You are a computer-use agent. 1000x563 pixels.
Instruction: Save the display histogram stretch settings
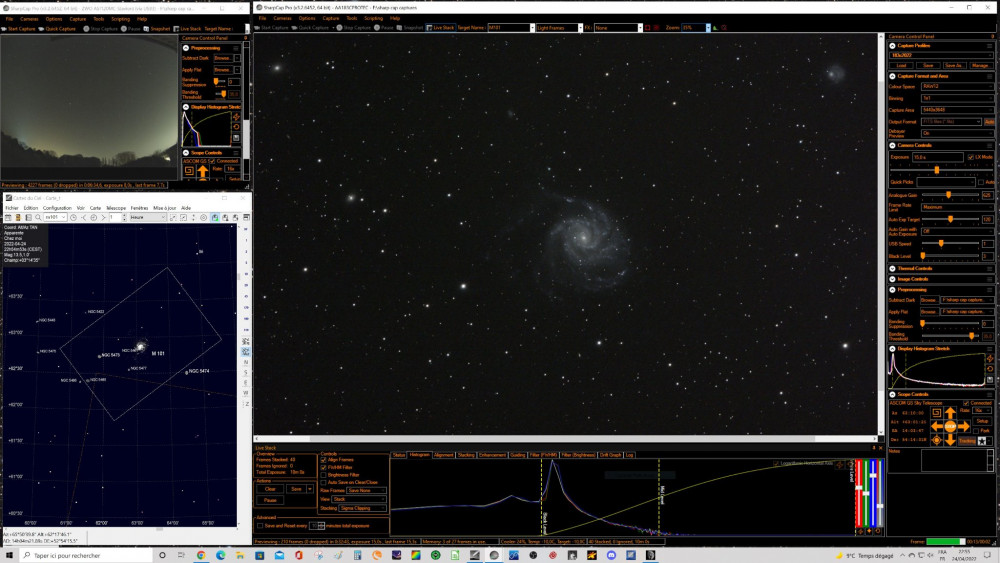(x=990, y=379)
